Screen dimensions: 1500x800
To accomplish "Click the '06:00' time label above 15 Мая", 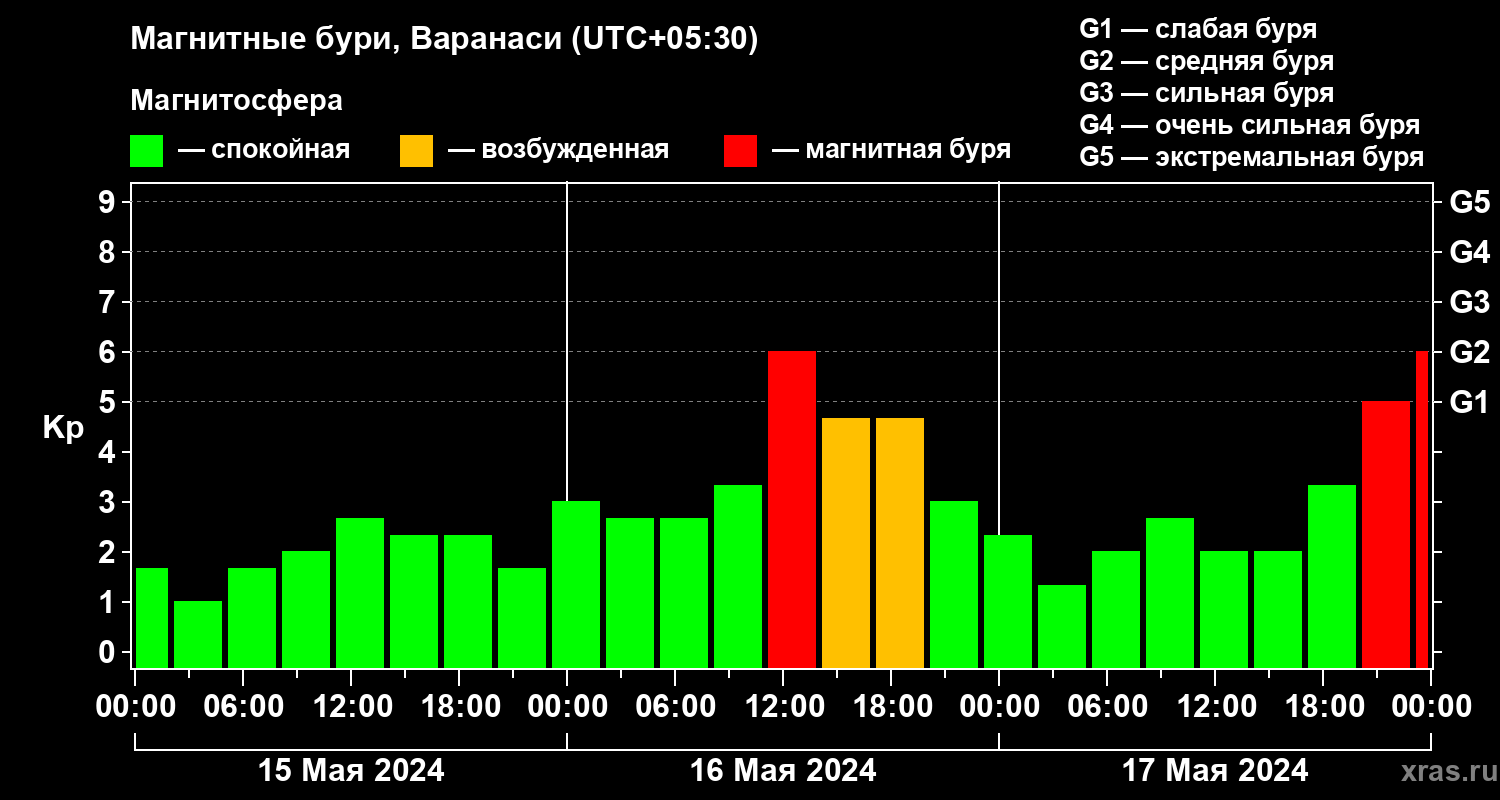I will [x=243, y=706].
